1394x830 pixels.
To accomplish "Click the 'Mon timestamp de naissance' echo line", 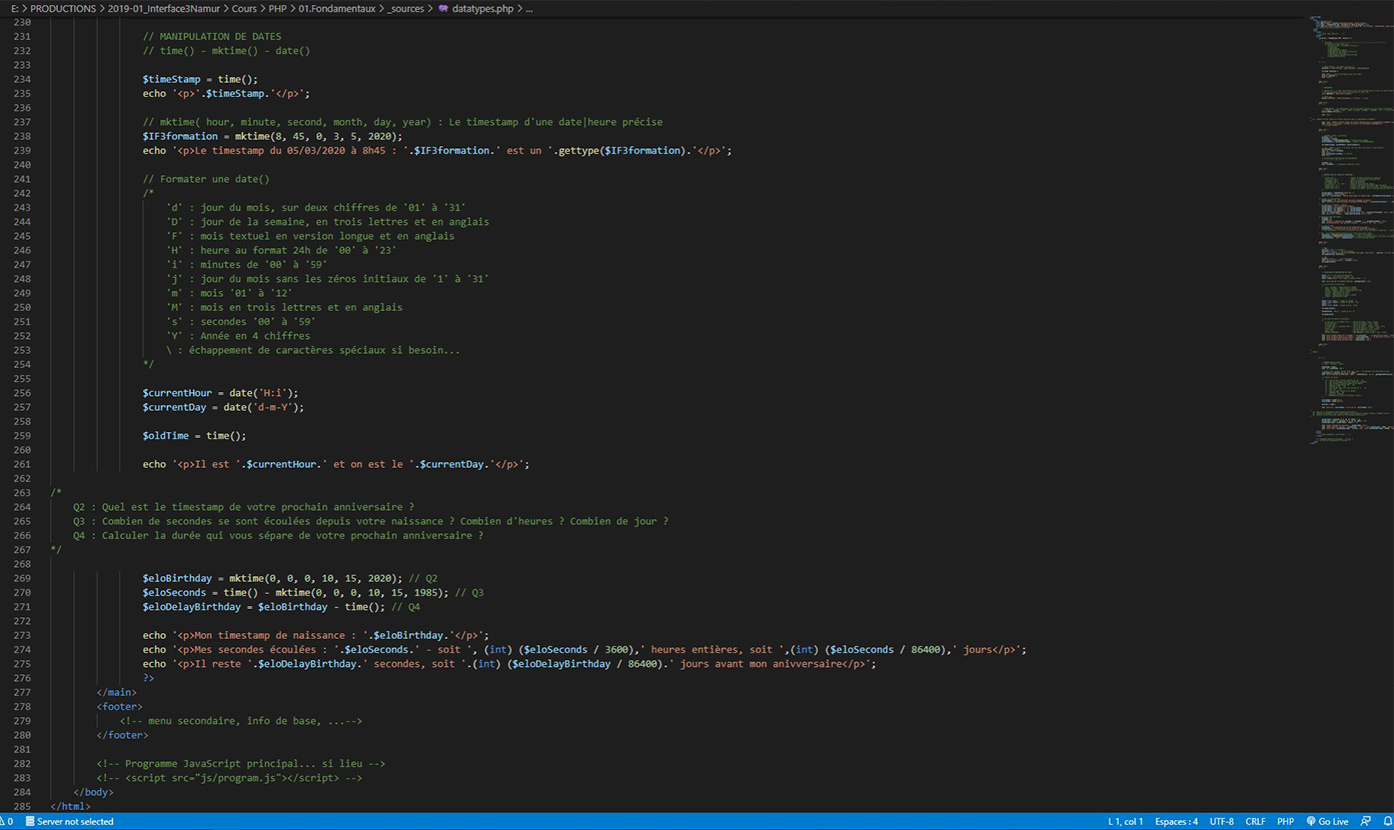I will point(316,635).
